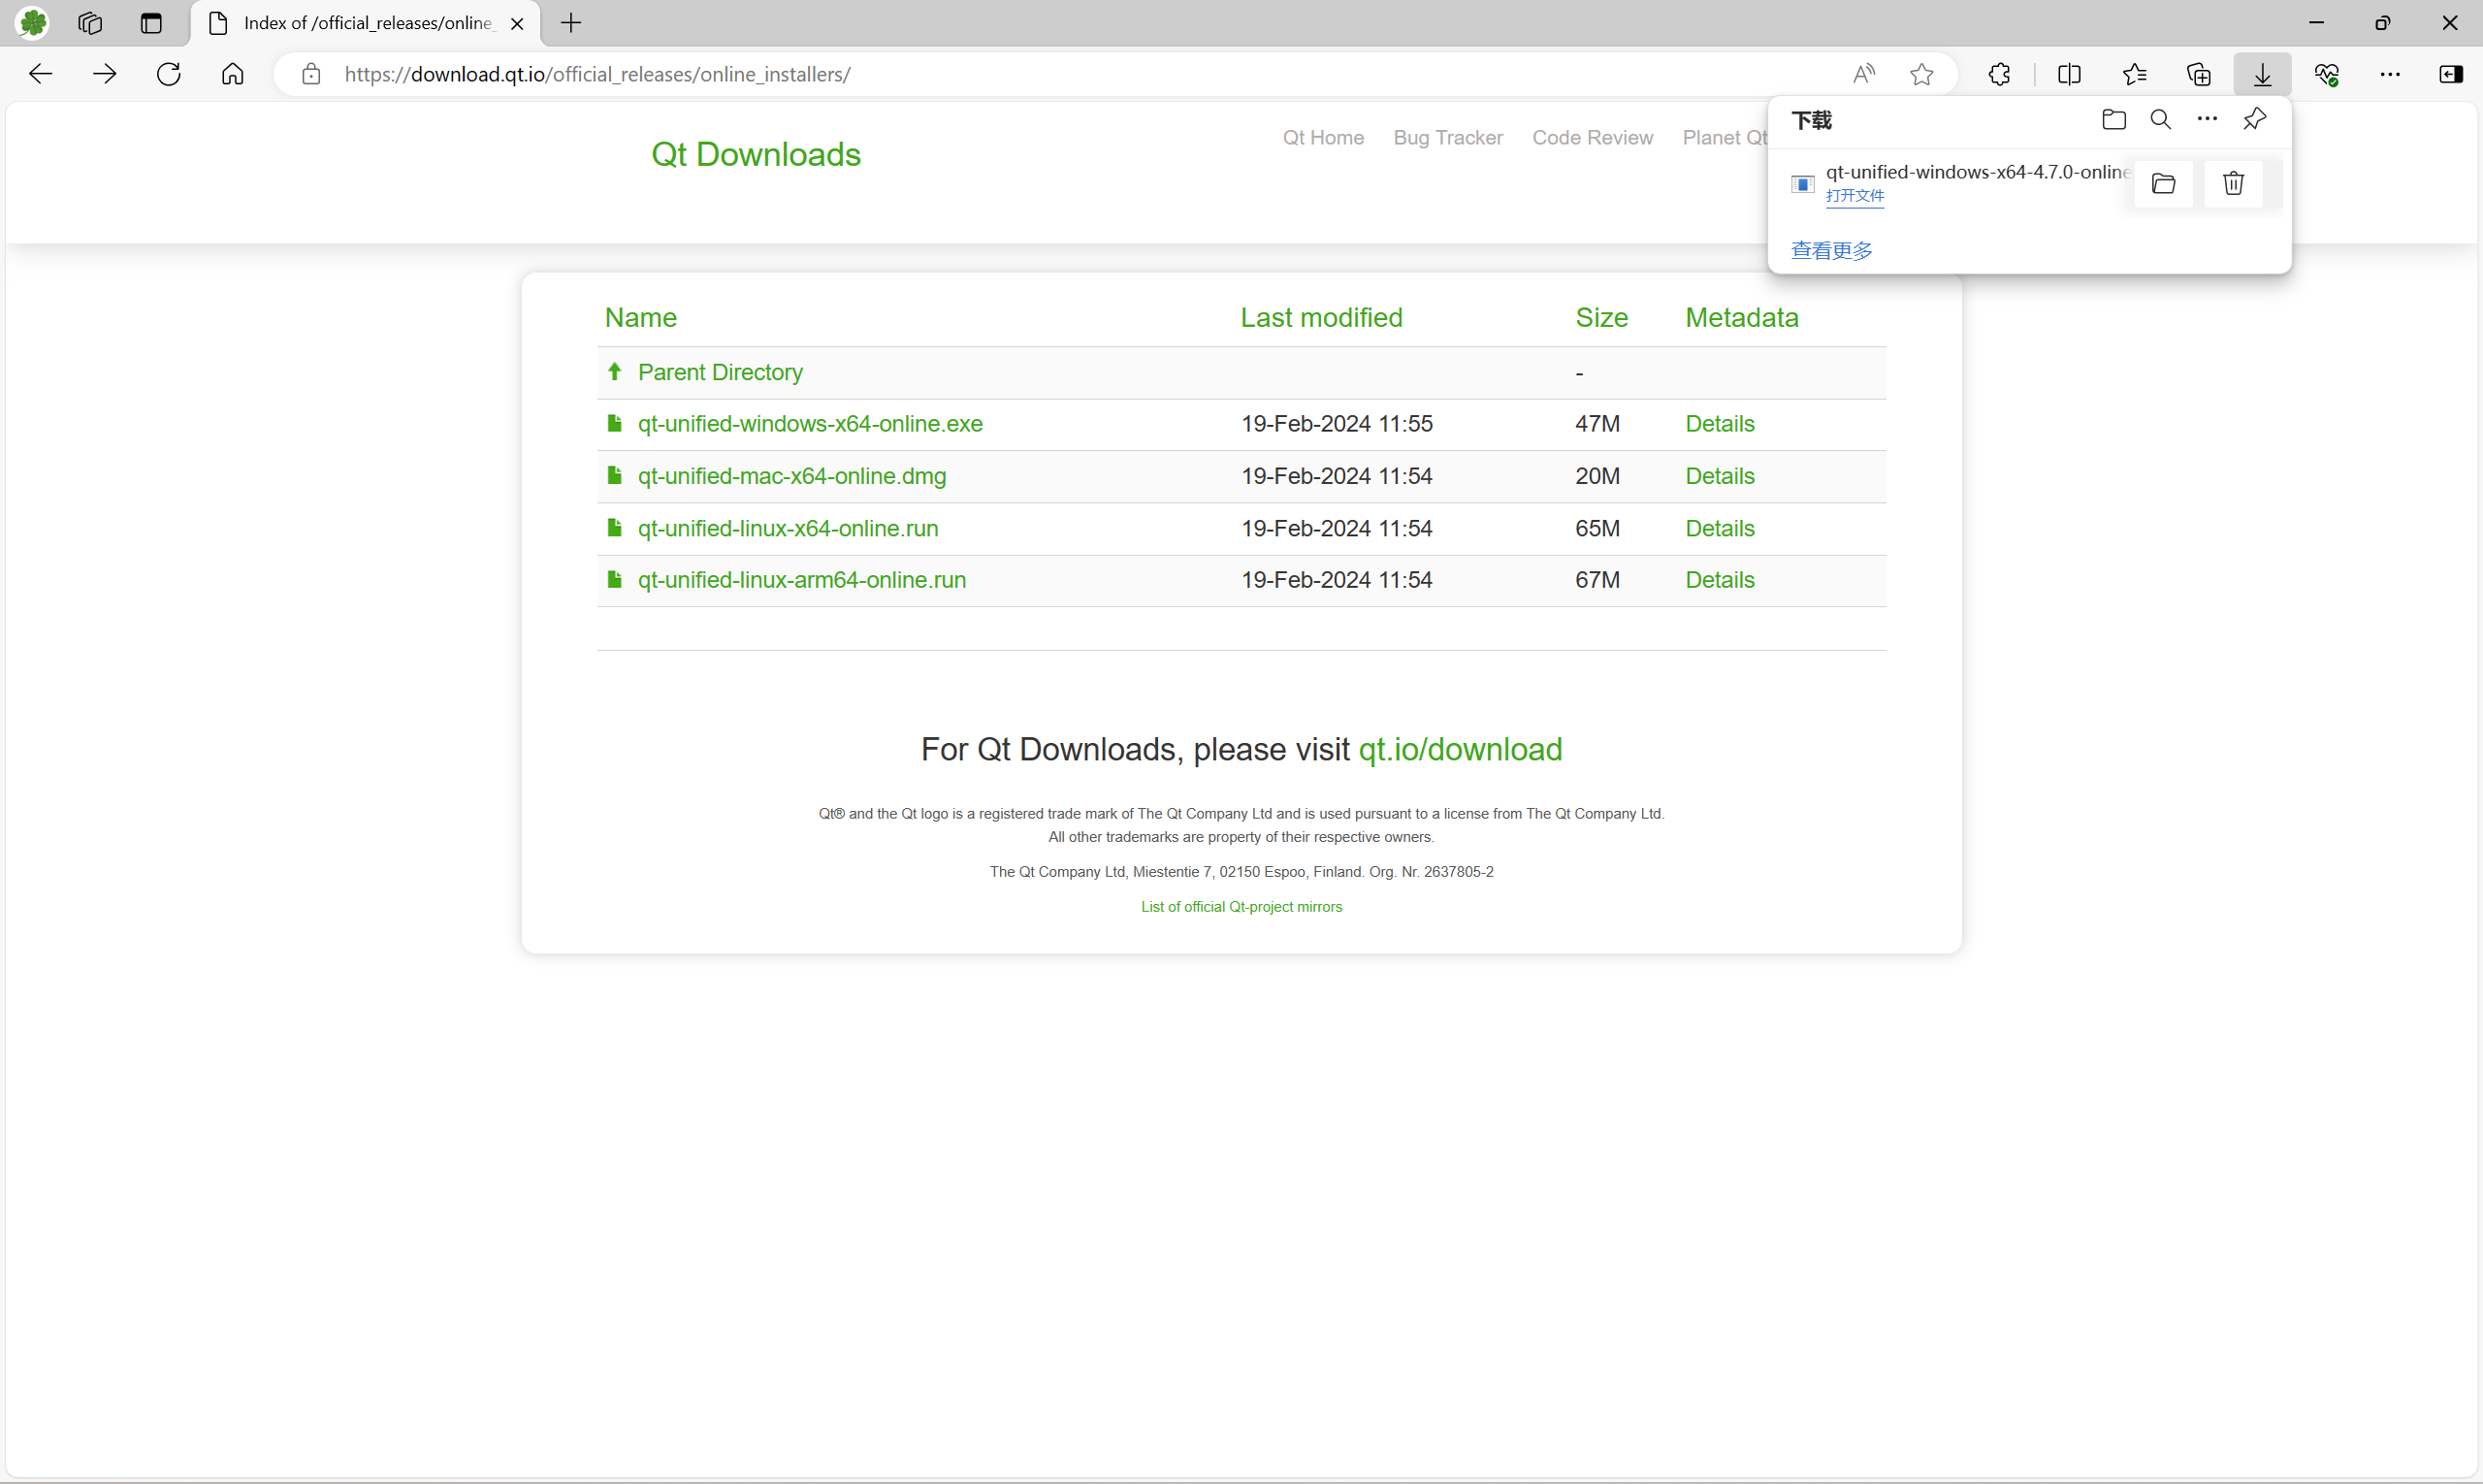The image size is (2483, 1484).
Task: Reload the current page
Action: click(x=169, y=74)
